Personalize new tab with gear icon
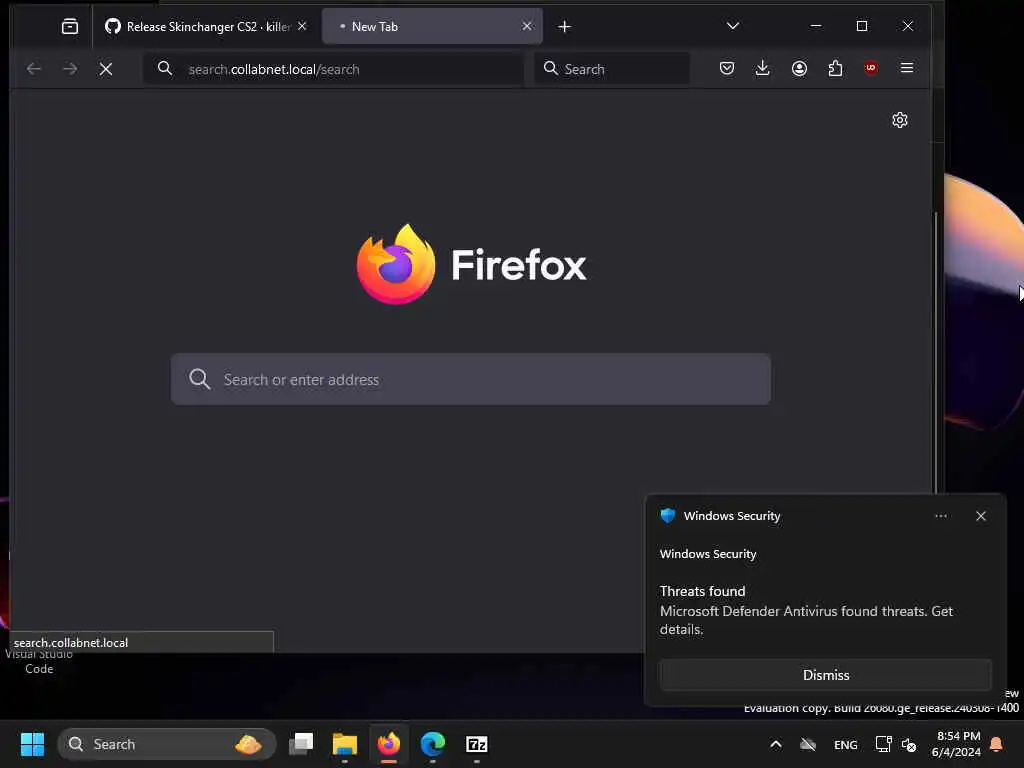 tap(900, 120)
